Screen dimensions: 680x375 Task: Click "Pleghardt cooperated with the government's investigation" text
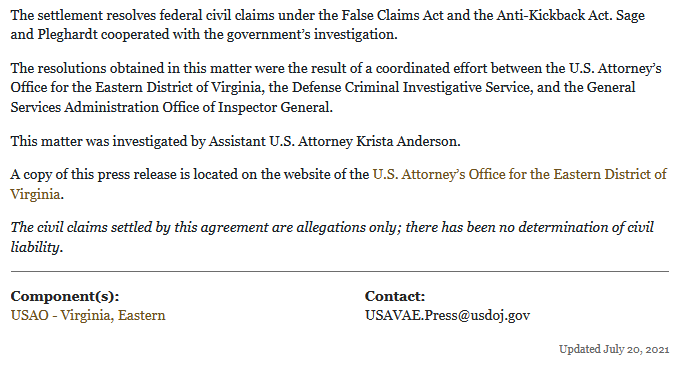tap(217, 34)
